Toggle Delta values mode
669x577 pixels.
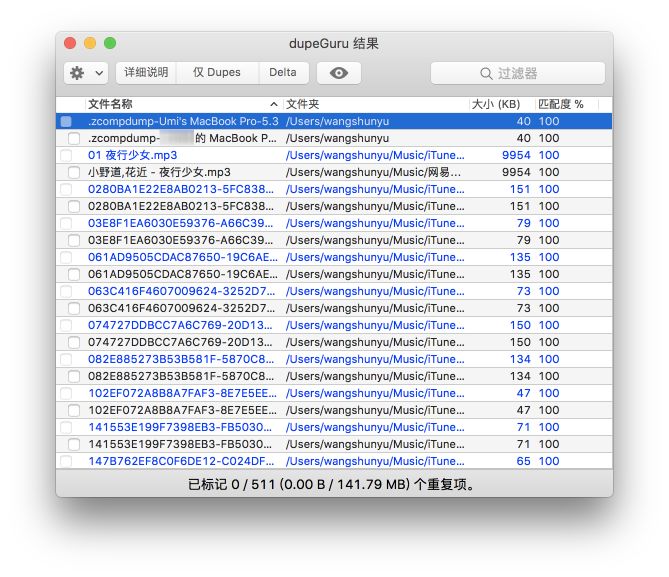coord(283,73)
